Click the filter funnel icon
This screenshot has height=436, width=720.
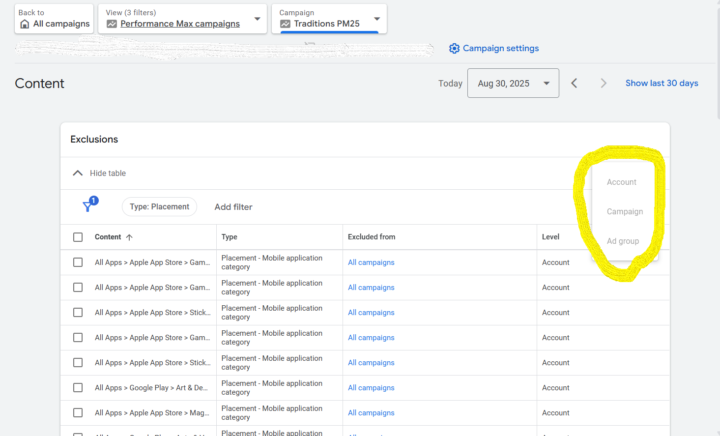click(89, 206)
